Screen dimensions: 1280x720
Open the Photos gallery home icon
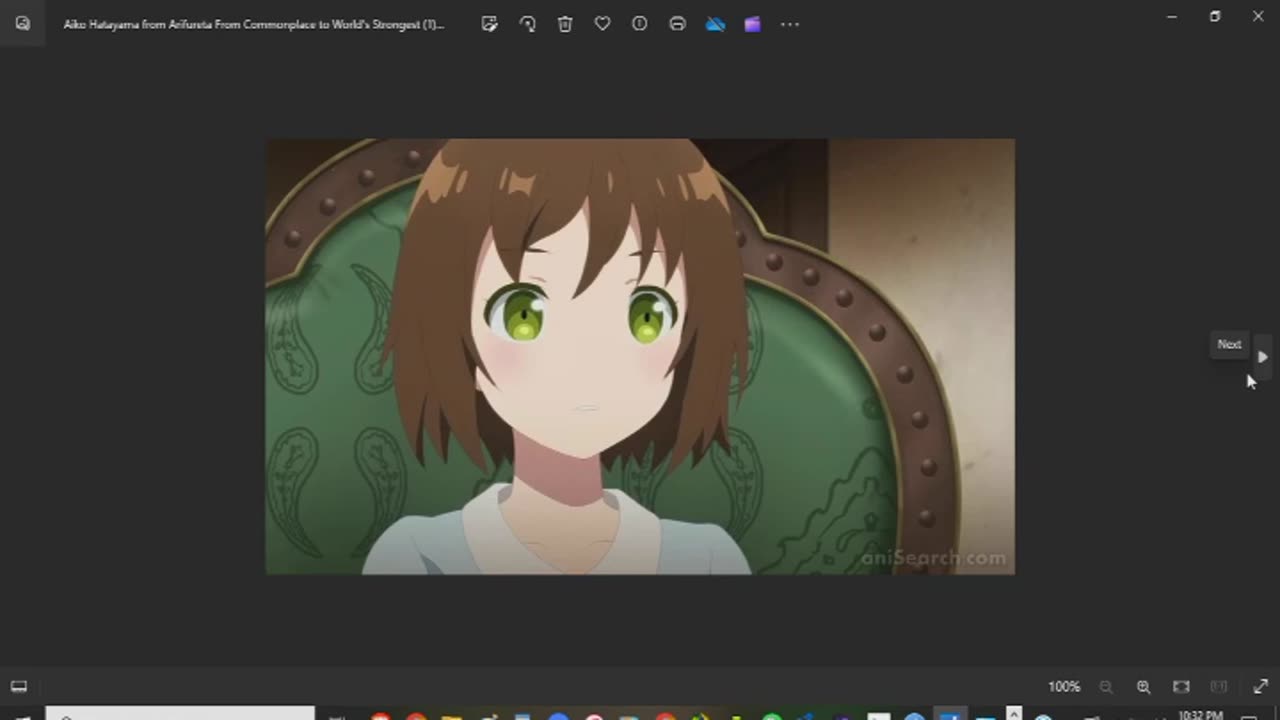(22, 24)
